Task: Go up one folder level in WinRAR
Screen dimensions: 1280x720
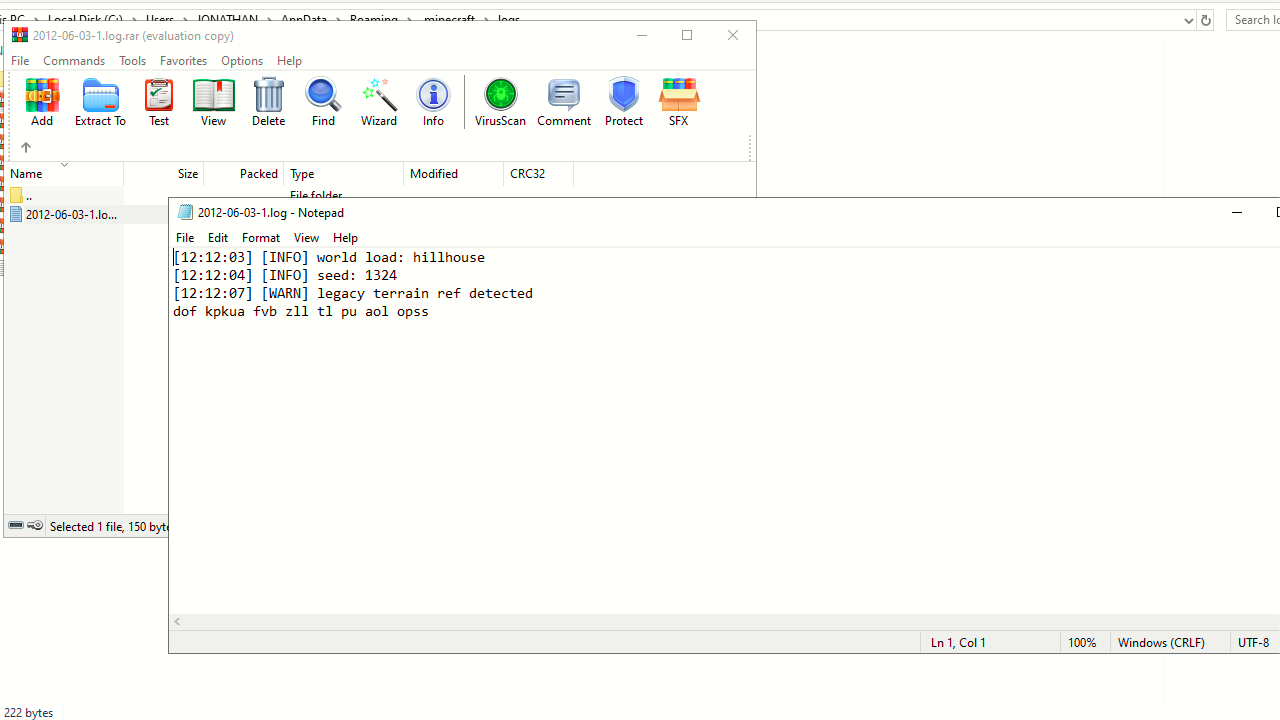Action: pos(26,147)
